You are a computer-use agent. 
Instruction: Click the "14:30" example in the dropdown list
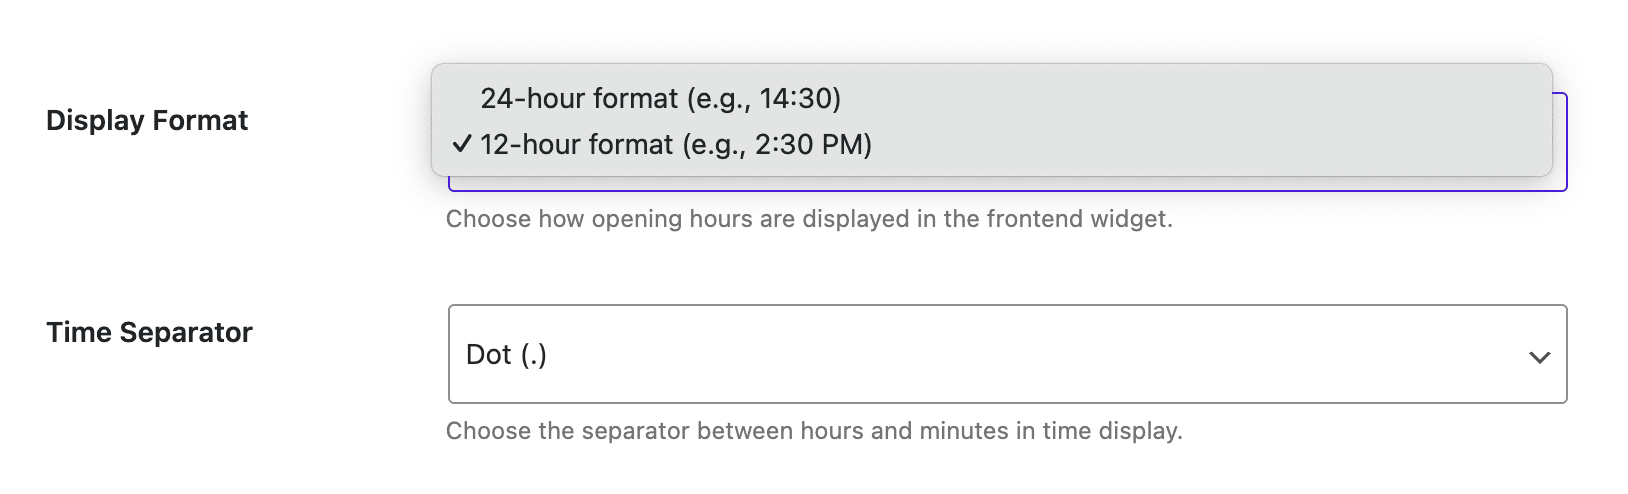[x=798, y=98]
